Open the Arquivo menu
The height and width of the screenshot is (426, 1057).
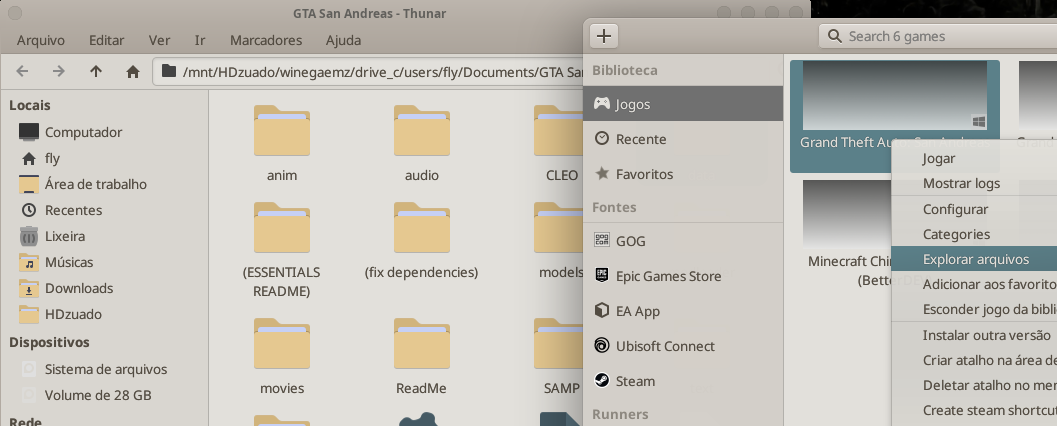pos(41,40)
